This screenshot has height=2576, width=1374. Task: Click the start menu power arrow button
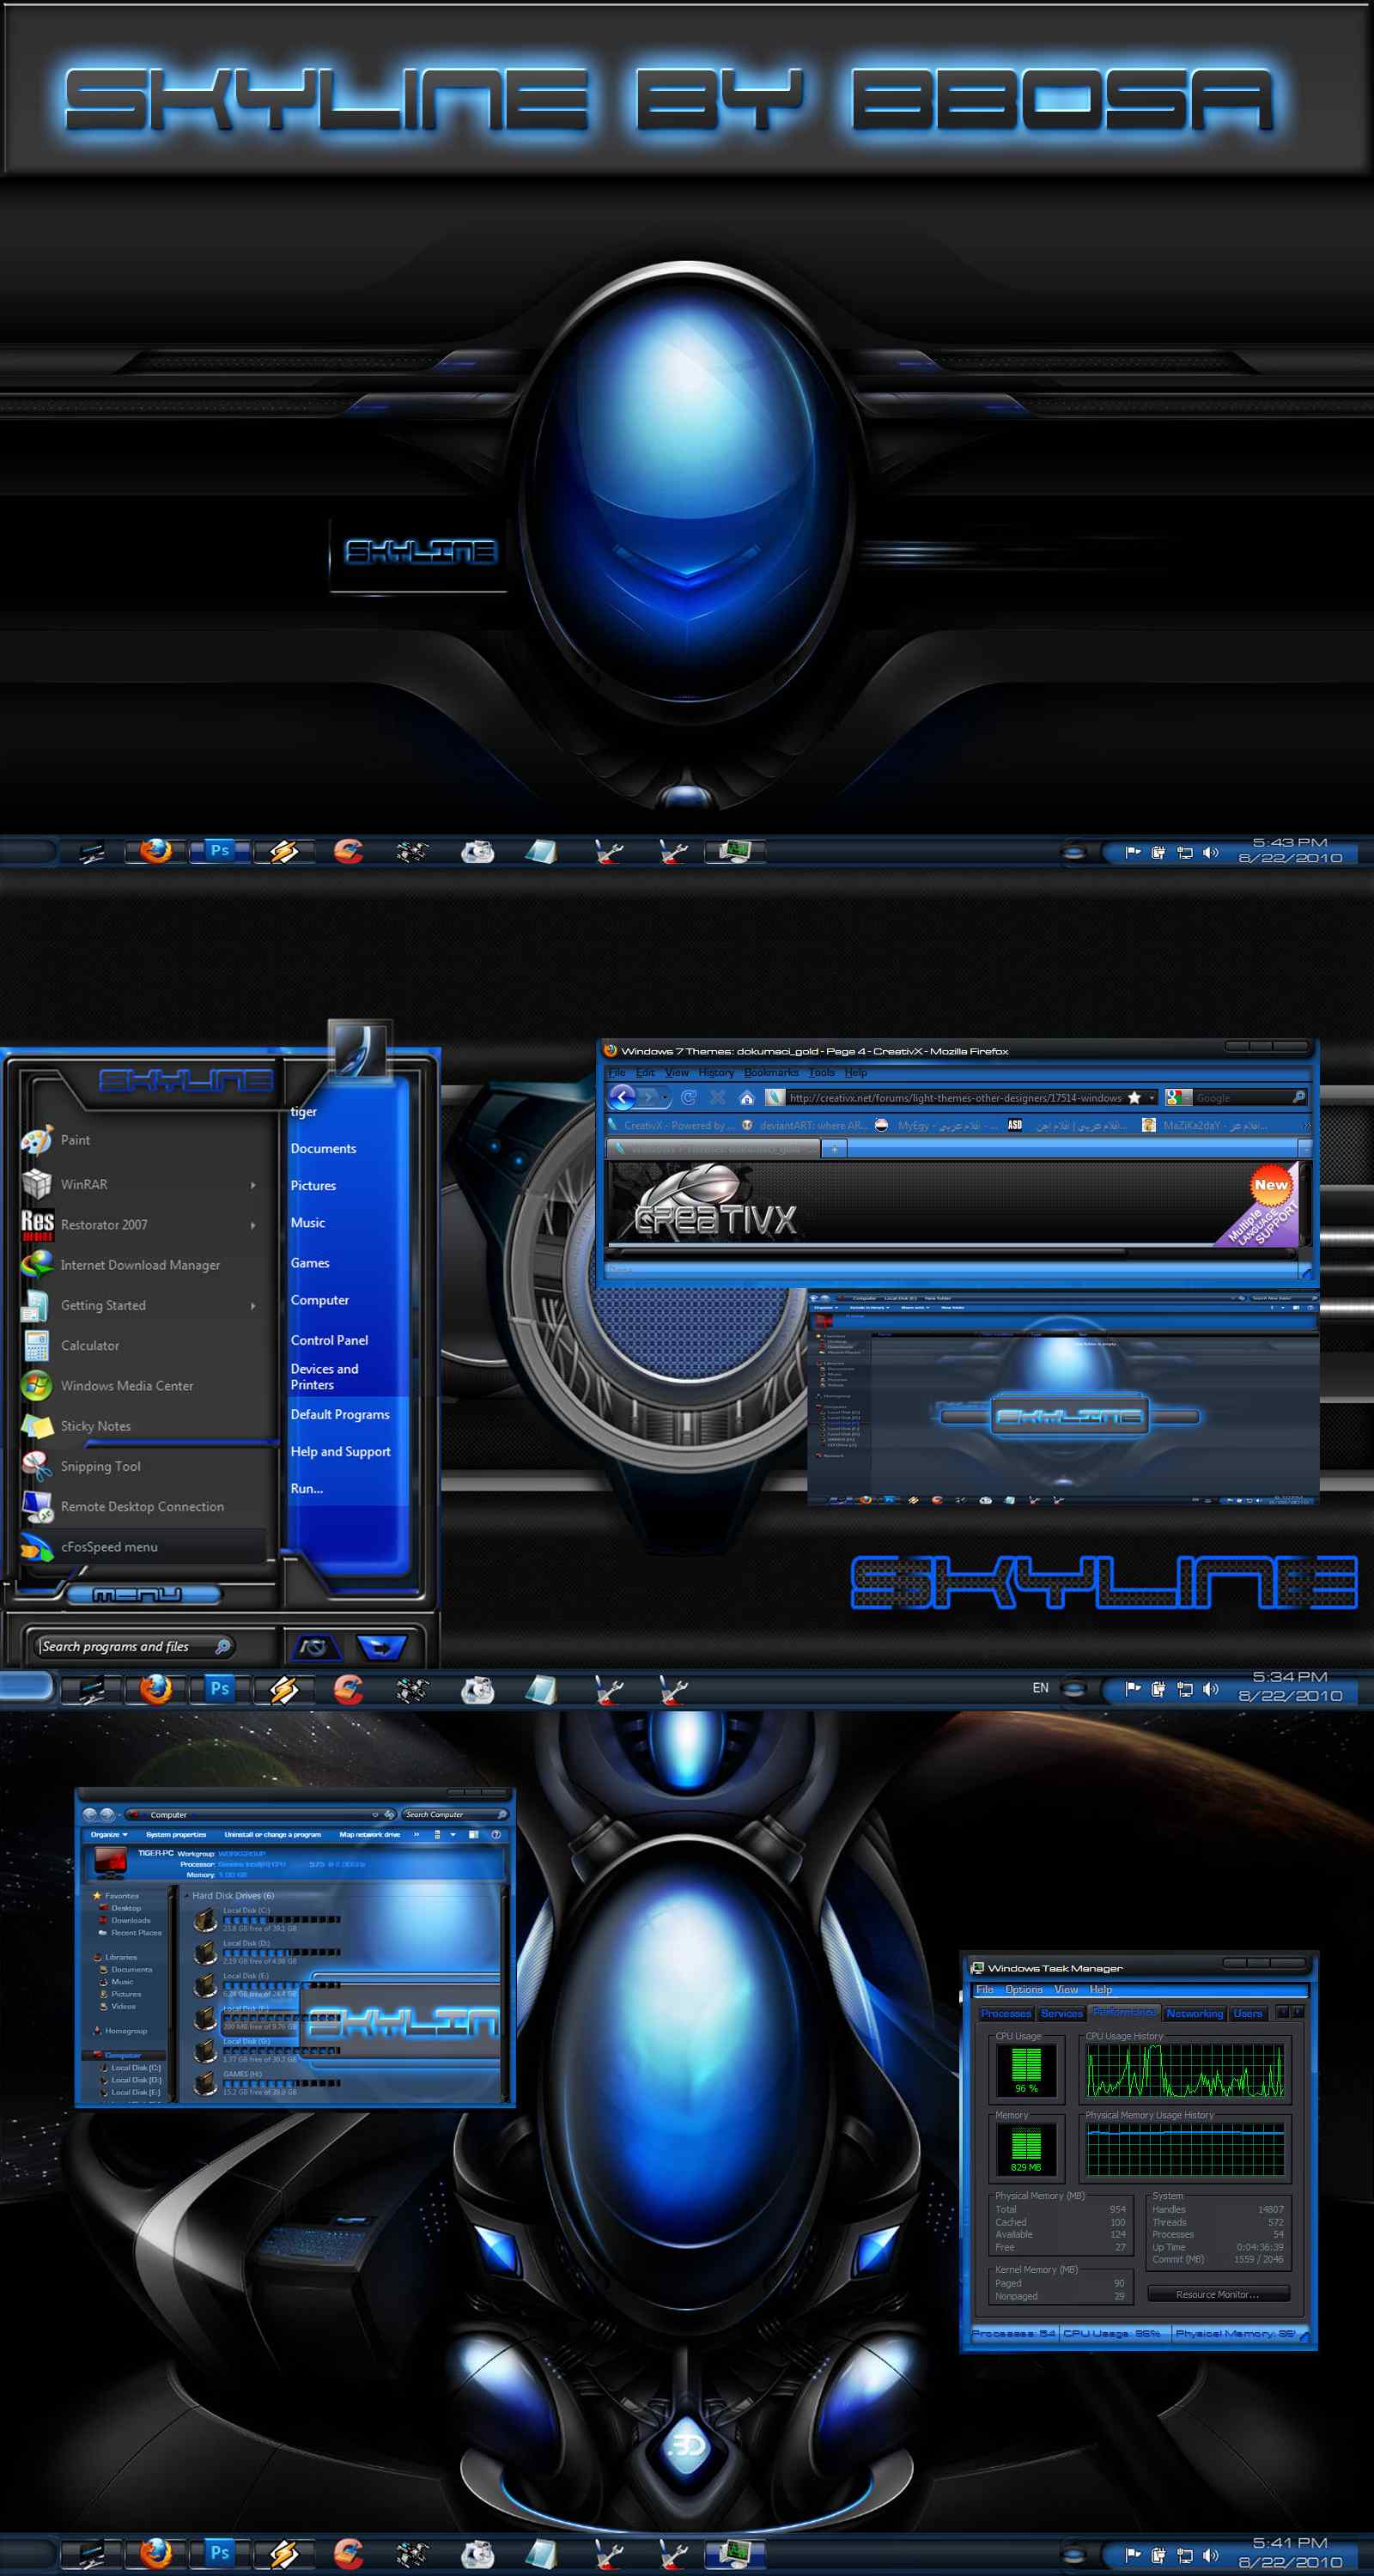pyautogui.click(x=382, y=1646)
